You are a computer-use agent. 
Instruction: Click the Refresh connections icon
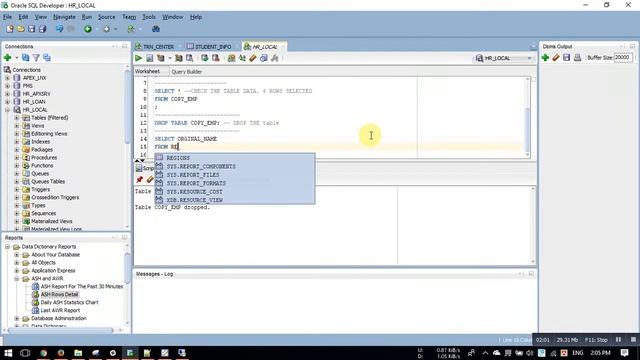[x=25, y=58]
